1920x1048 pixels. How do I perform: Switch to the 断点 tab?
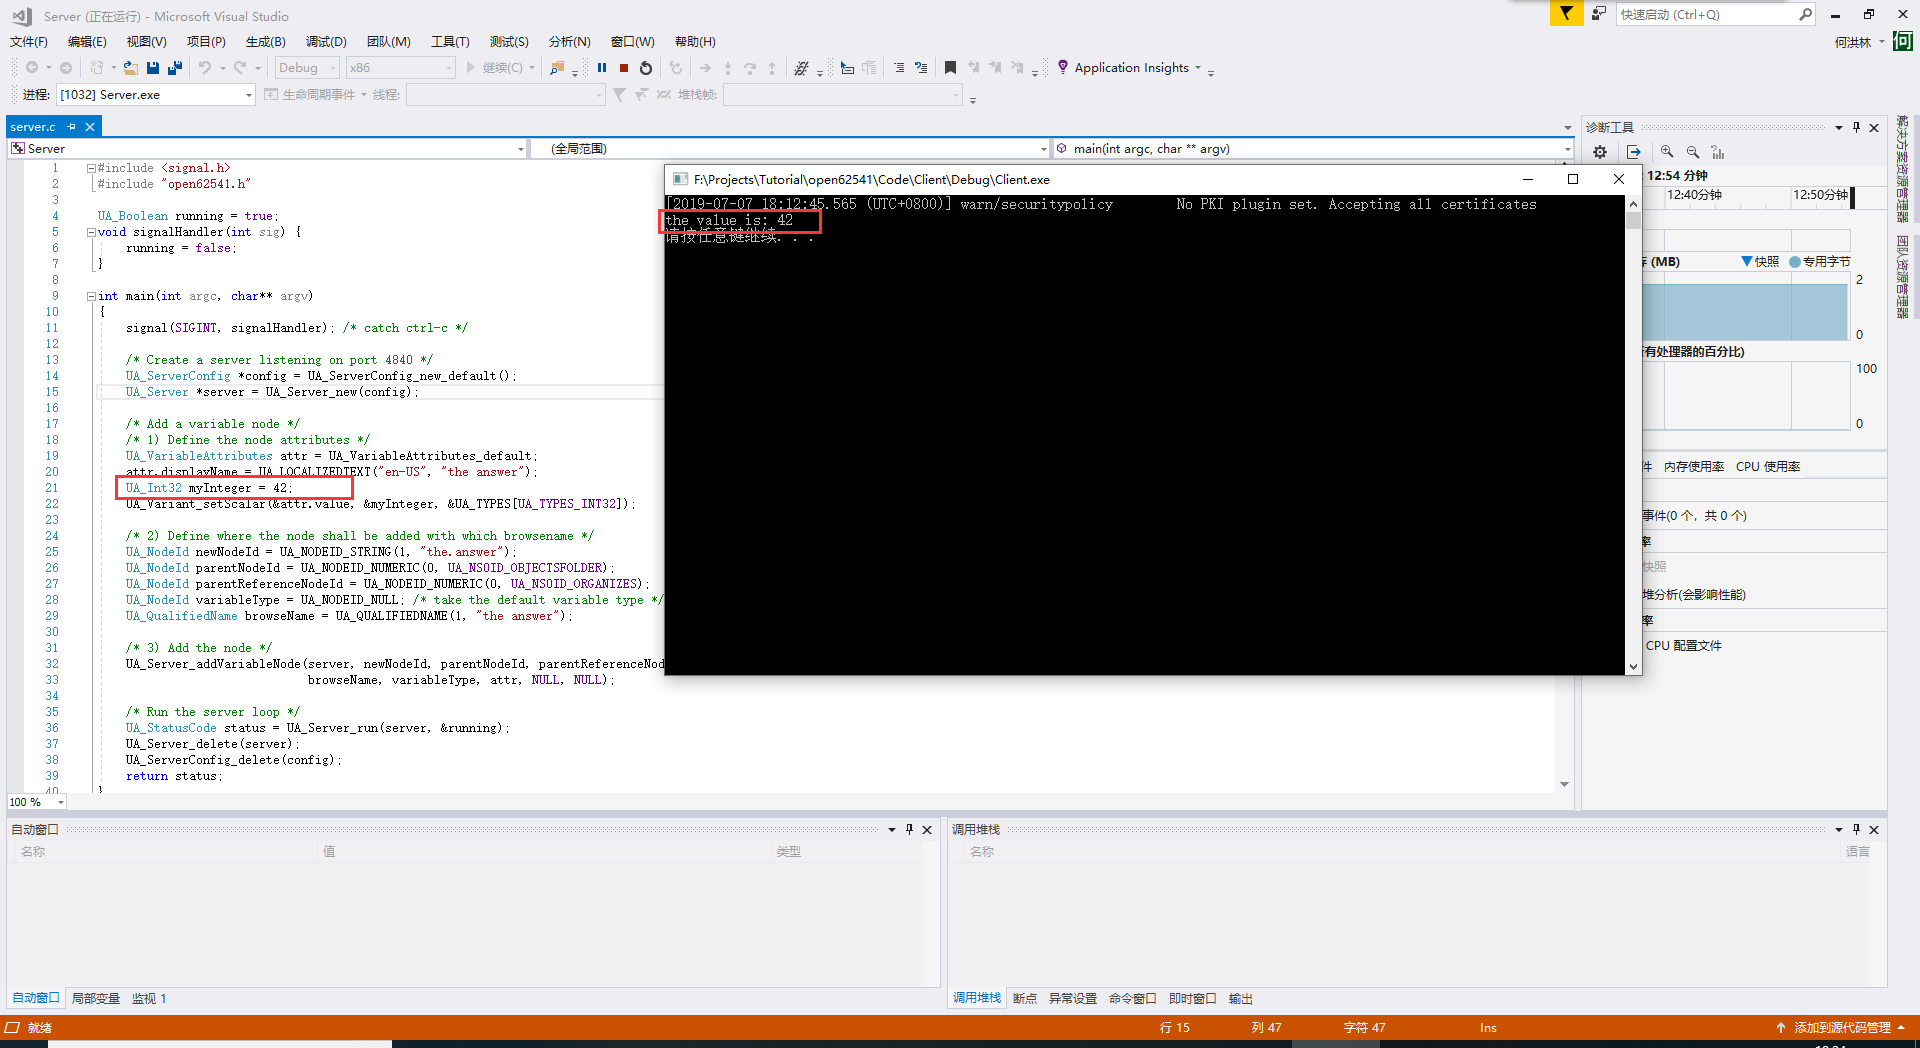1025,998
